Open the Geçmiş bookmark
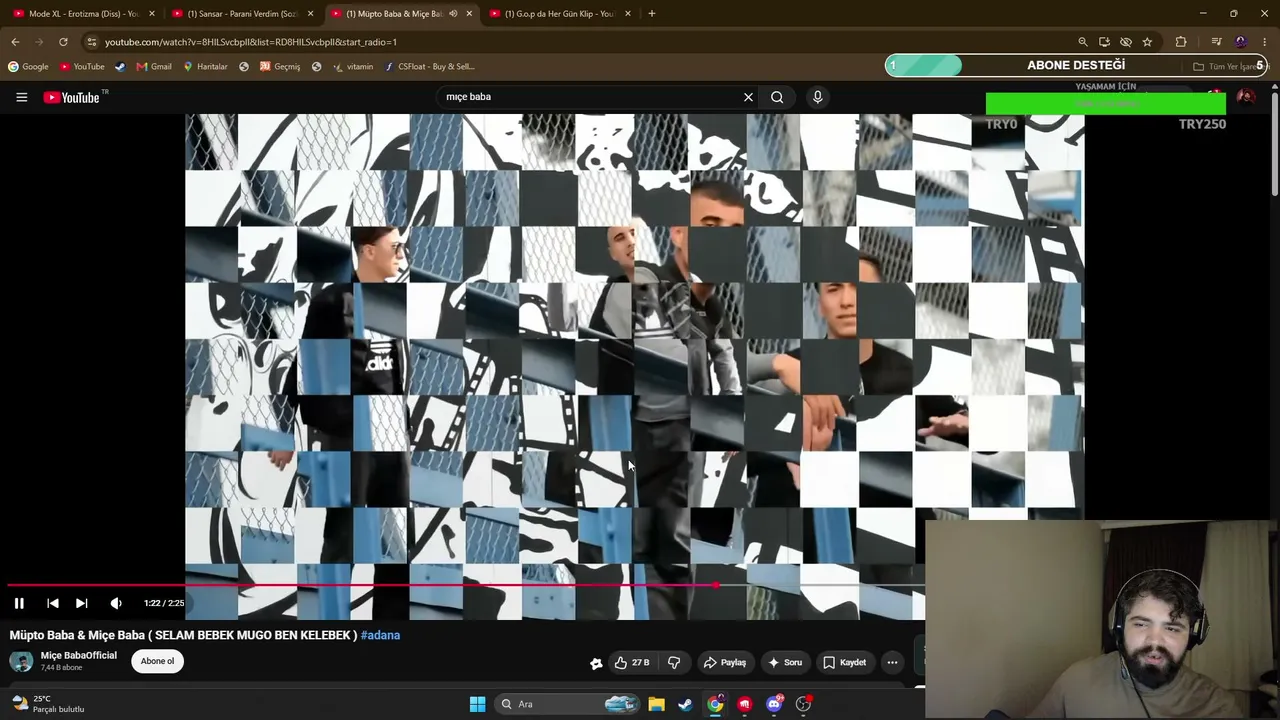 pos(280,67)
